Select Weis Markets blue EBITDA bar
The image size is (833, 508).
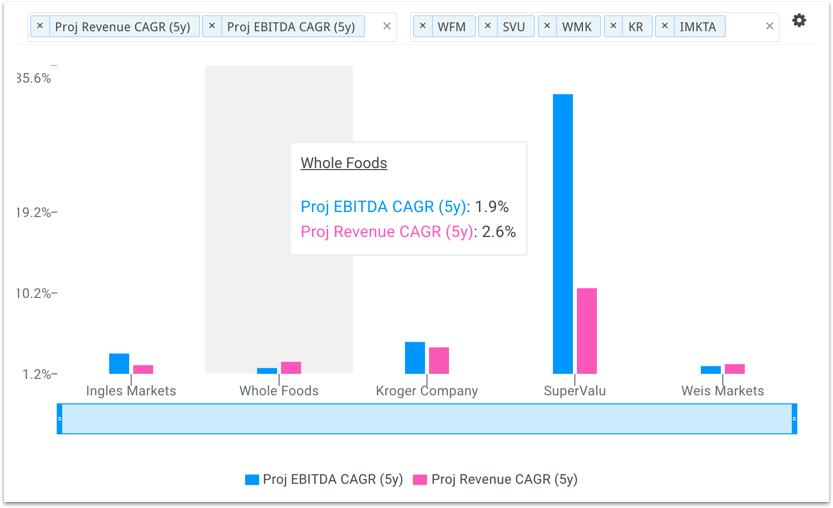pyautogui.click(x=711, y=370)
